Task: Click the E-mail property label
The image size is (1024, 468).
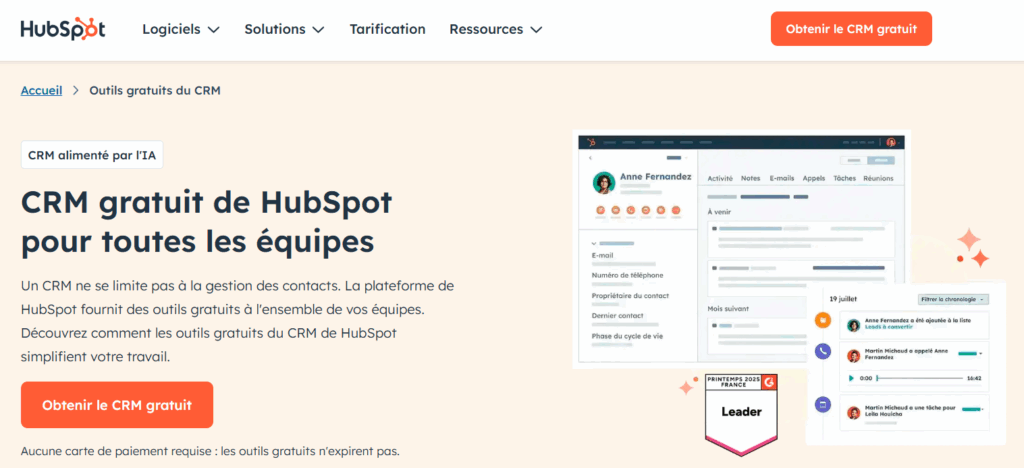Action: click(603, 255)
